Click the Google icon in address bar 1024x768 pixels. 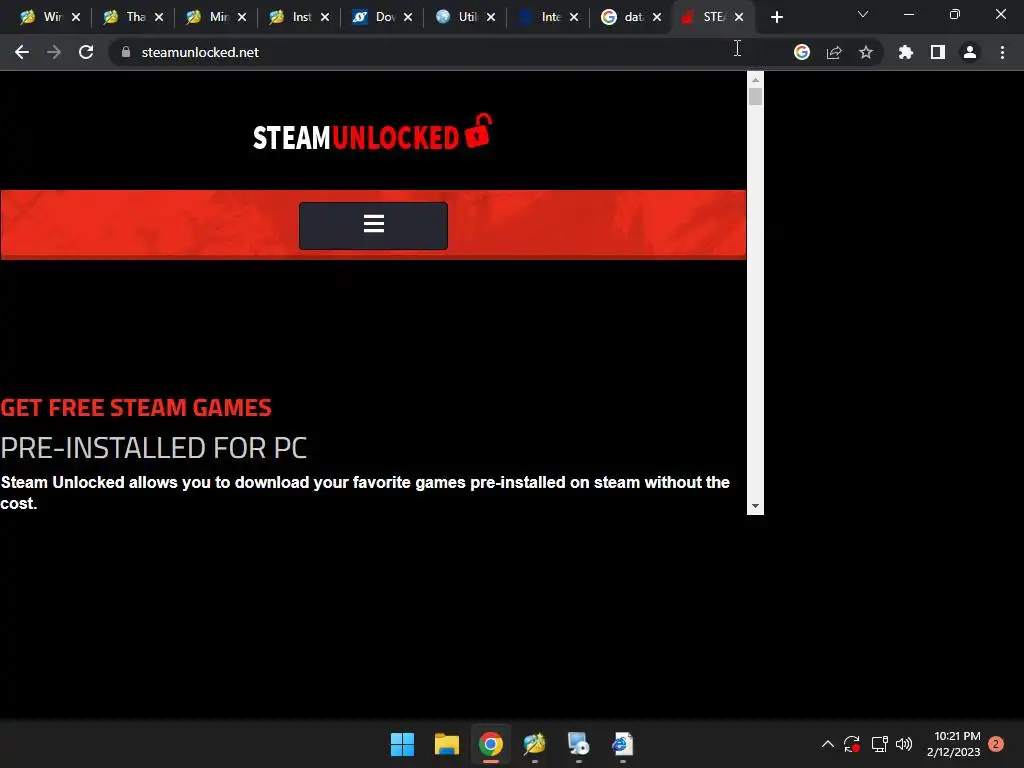[x=802, y=52]
